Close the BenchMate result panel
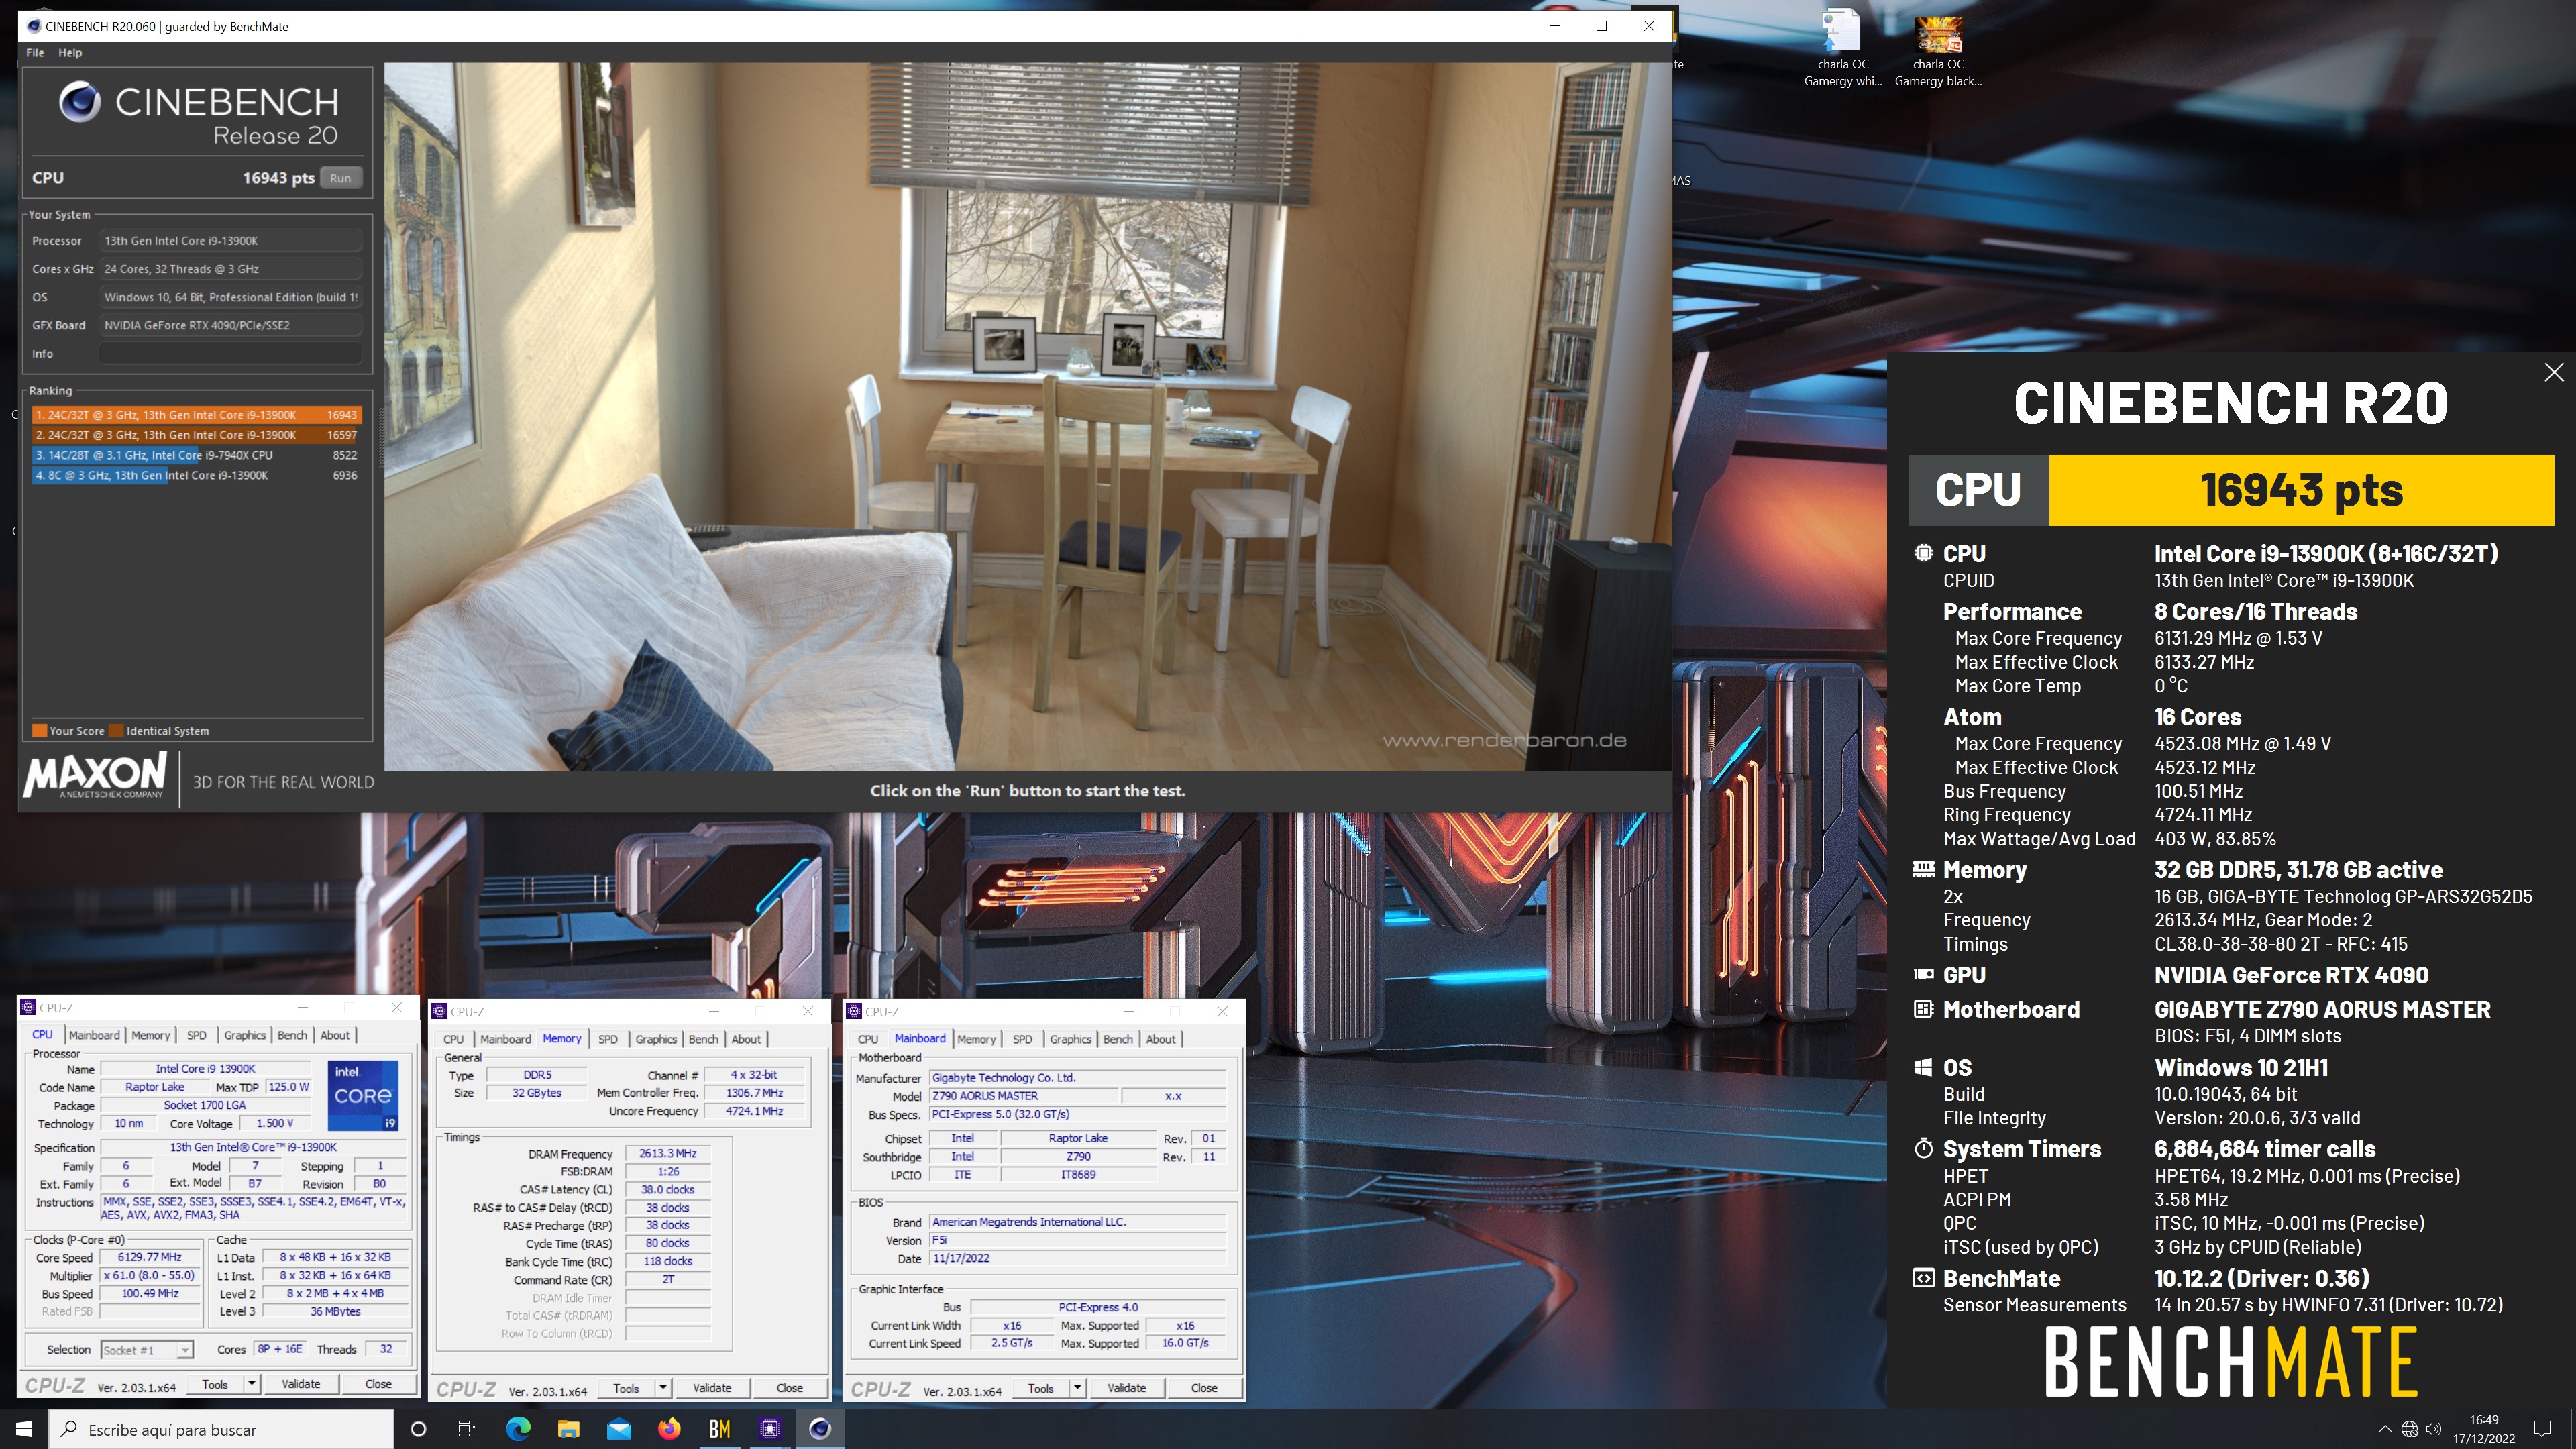2576x1449 pixels. (x=2554, y=372)
